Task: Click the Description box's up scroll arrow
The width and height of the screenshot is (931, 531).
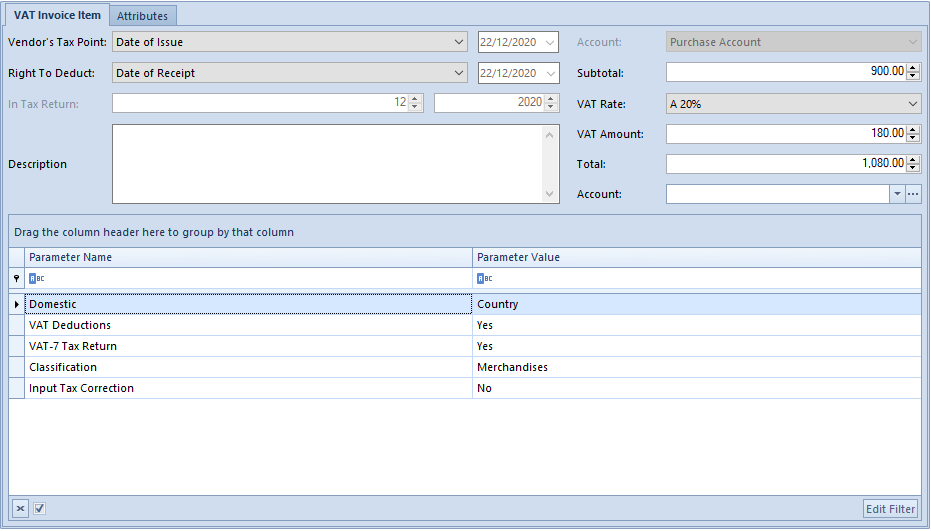Action: 549,135
